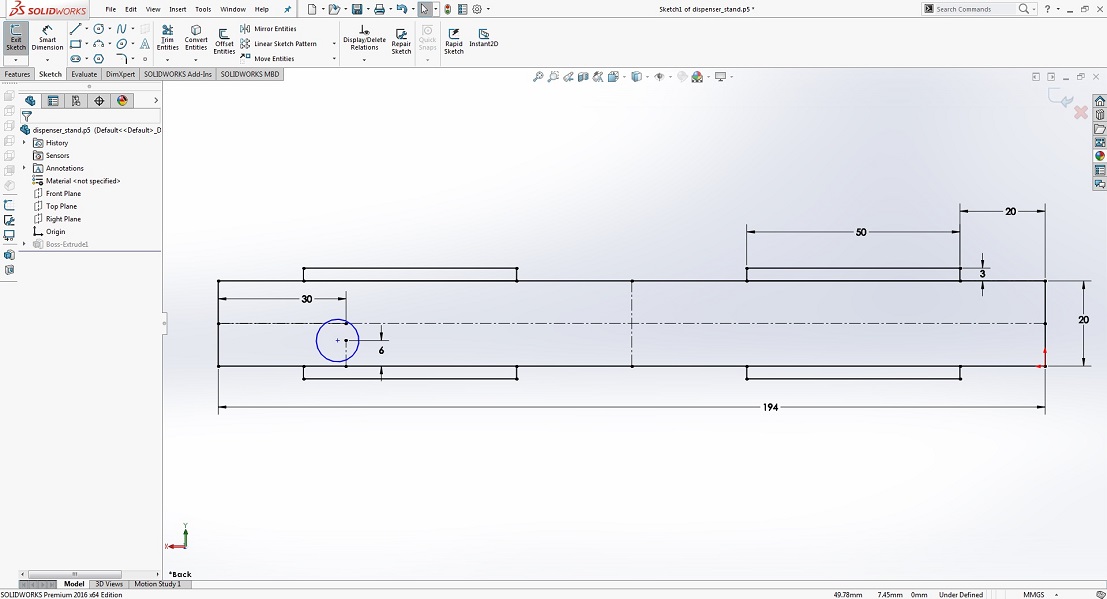Open Motion Study 1 tab
The width and height of the screenshot is (1107, 599).
(x=157, y=584)
